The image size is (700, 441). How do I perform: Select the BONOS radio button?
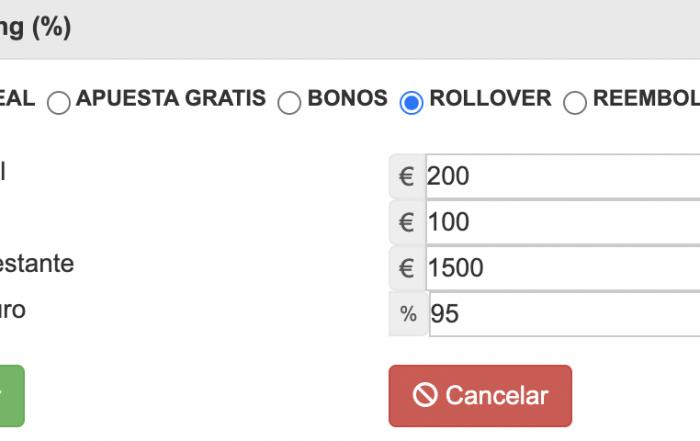tap(289, 103)
